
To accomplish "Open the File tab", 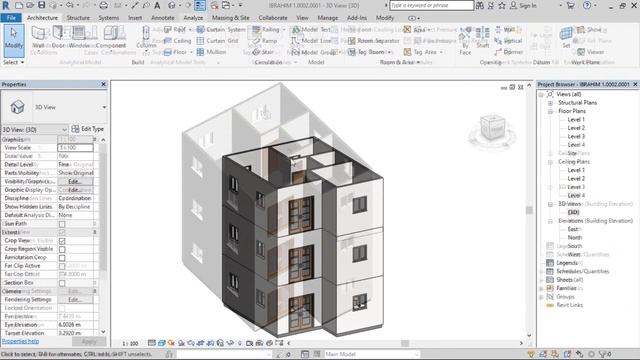I will tap(11, 18).
